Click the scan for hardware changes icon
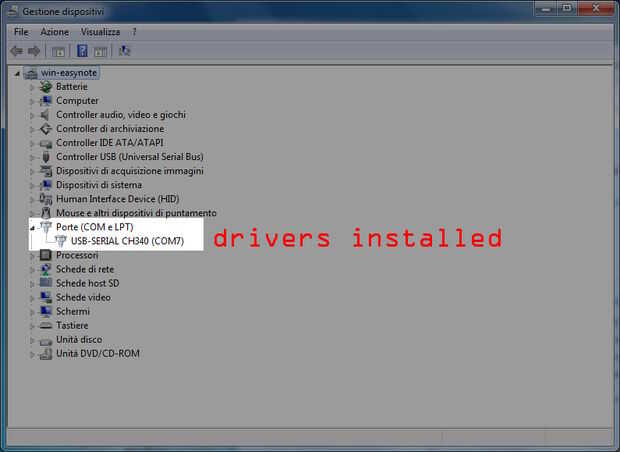The height and width of the screenshot is (452, 620). click(124, 51)
